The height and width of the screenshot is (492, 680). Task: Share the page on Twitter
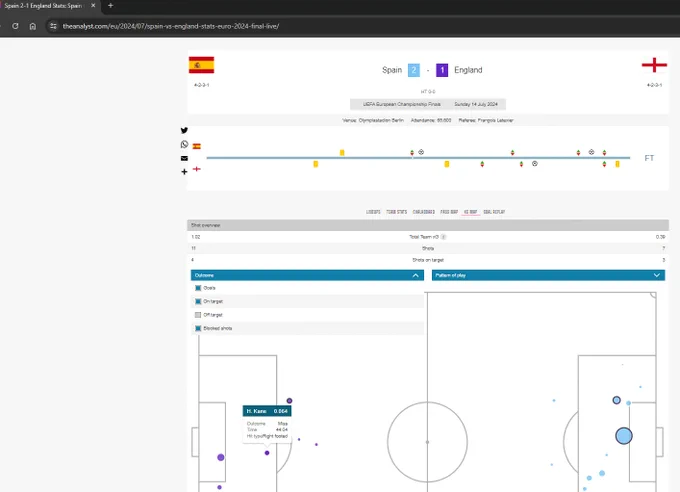click(184, 130)
